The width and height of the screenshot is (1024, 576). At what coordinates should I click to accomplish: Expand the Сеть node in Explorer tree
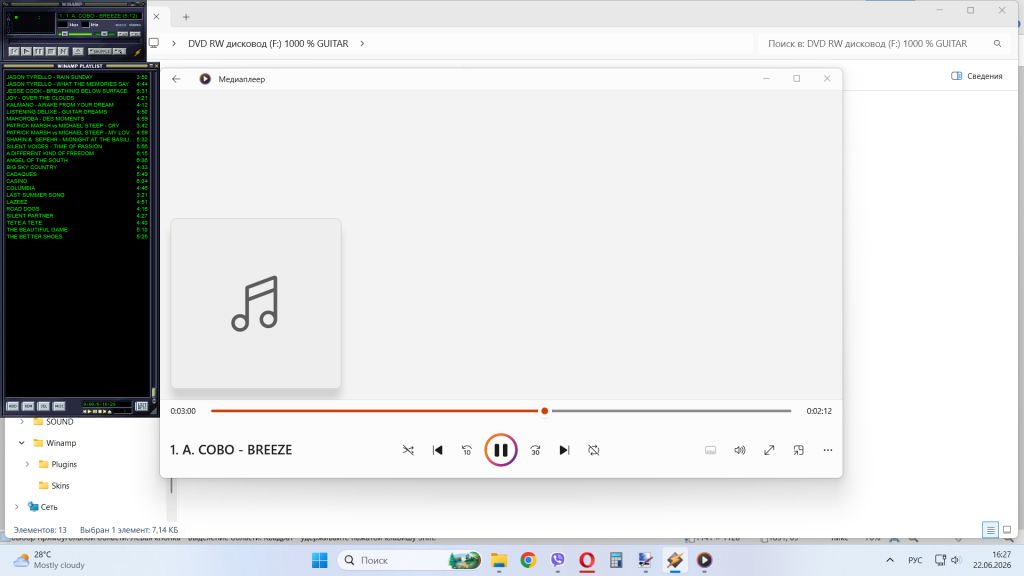coord(16,507)
